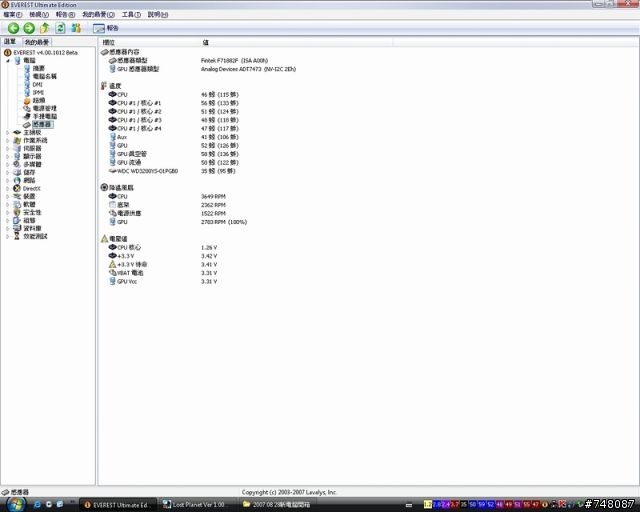Click the 3649 RPM CPU fan value
This screenshot has width=640, height=512.
213,197
